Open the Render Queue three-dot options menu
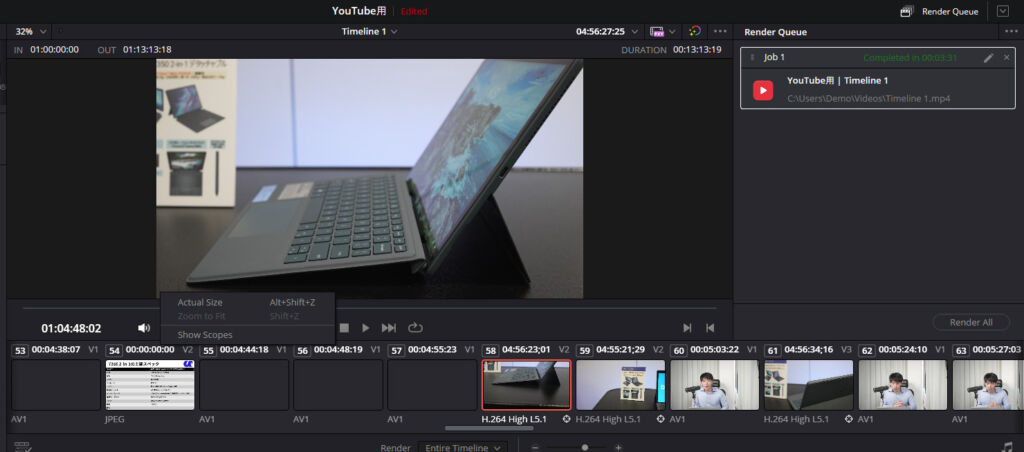The height and width of the screenshot is (452, 1024). 1010,31
